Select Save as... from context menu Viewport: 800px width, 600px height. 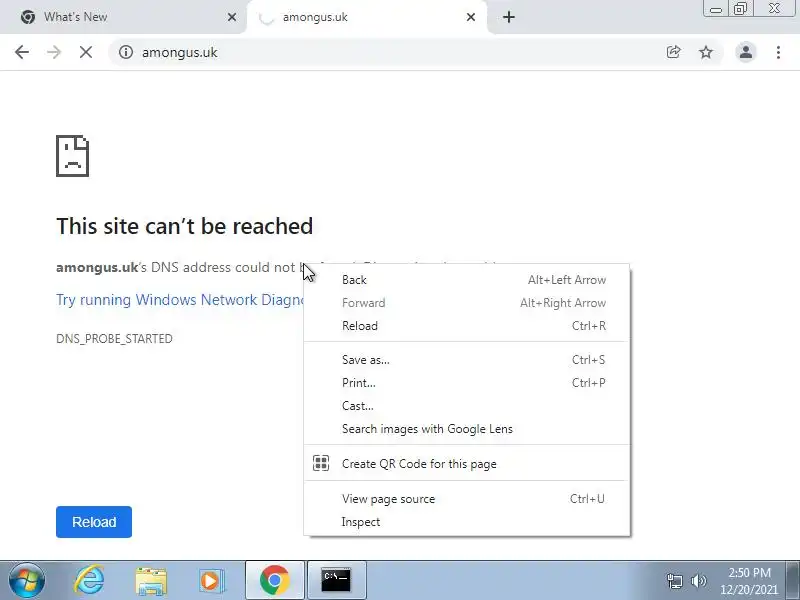pos(467,360)
